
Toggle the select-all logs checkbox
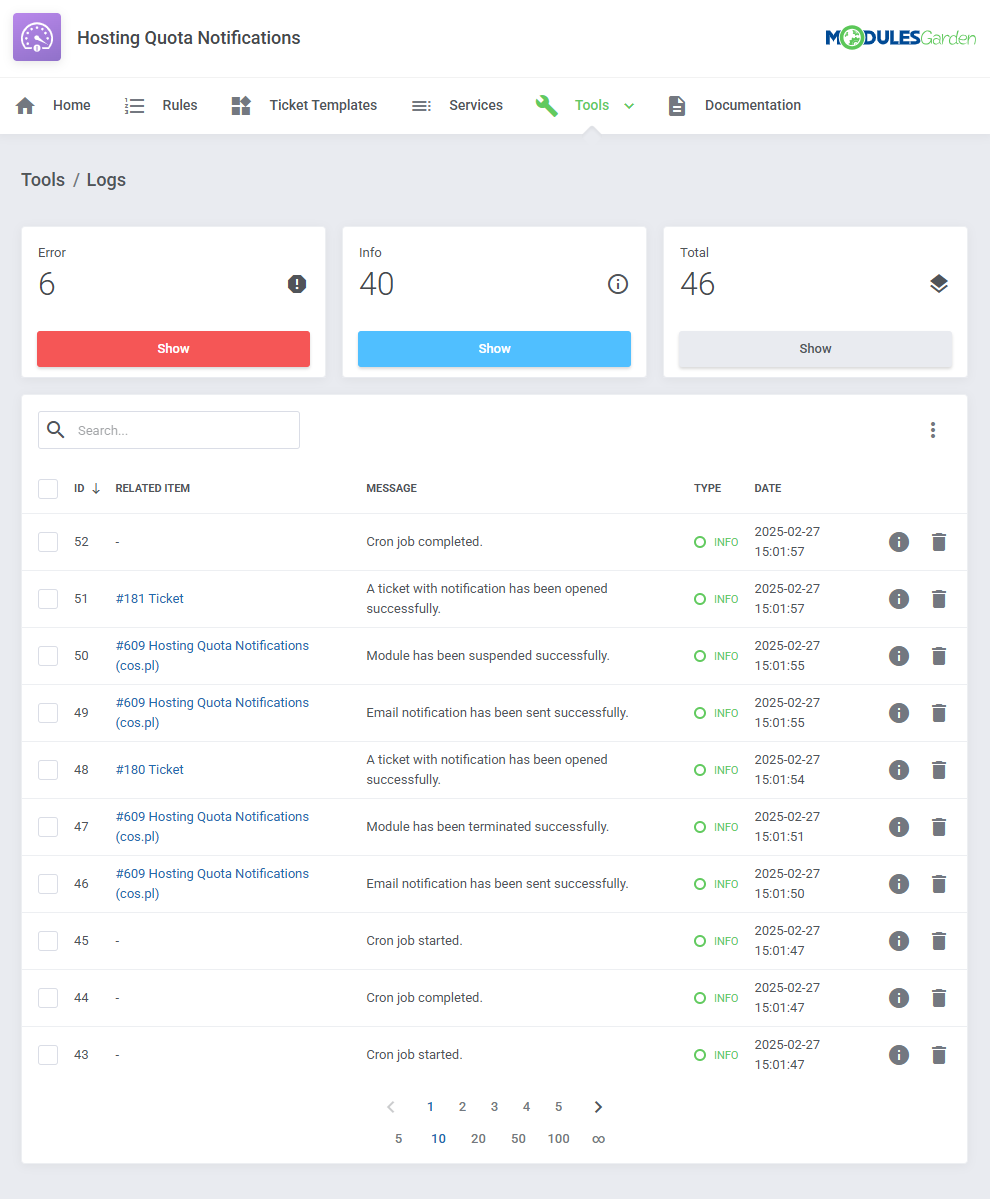[x=48, y=489]
